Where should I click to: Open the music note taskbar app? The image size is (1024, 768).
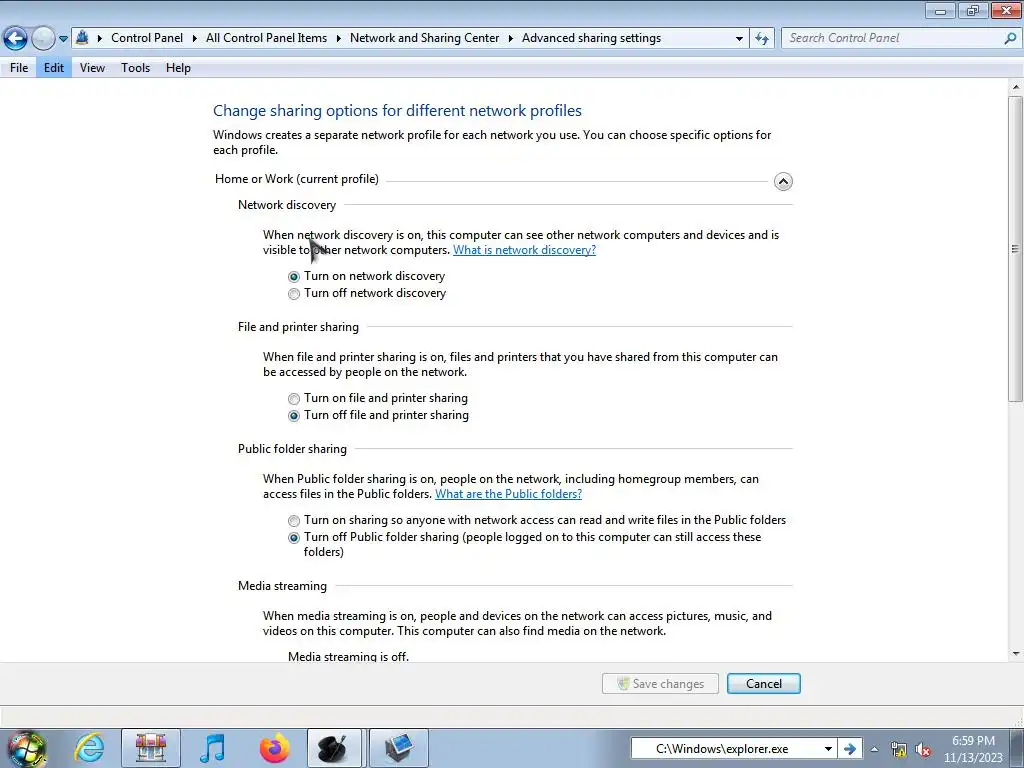pos(212,748)
